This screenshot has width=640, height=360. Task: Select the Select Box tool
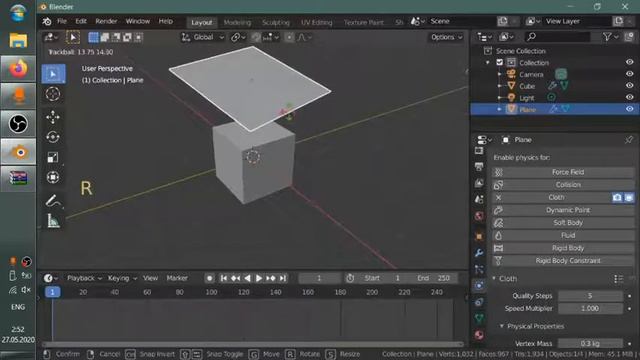[53, 74]
